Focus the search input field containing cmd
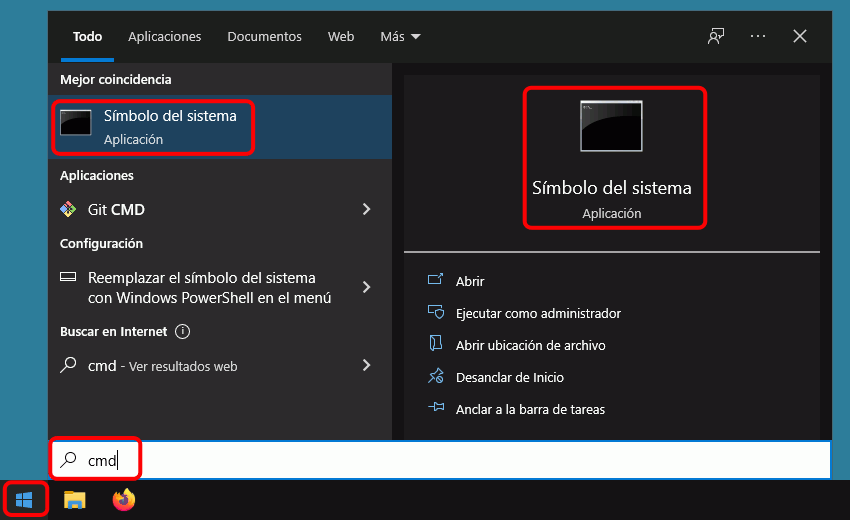The image size is (850, 520). (440, 460)
